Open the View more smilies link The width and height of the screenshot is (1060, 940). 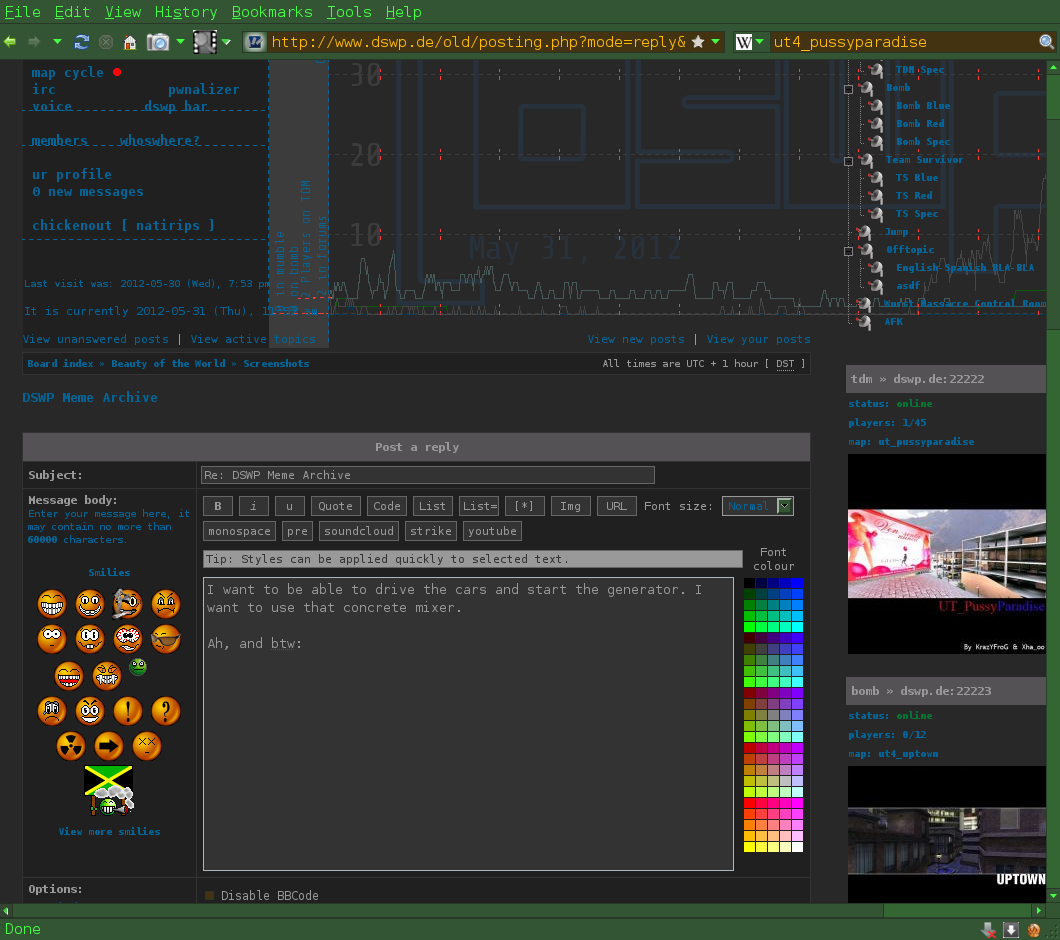click(x=109, y=832)
